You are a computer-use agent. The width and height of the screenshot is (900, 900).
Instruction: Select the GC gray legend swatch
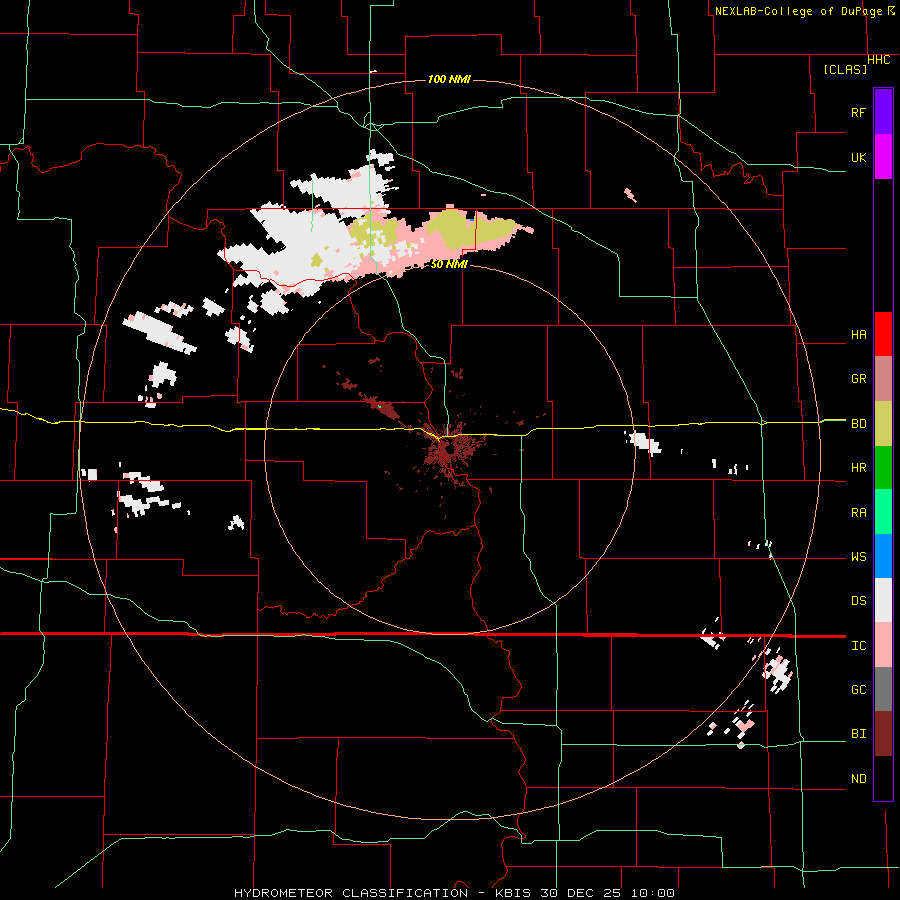(883, 689)
